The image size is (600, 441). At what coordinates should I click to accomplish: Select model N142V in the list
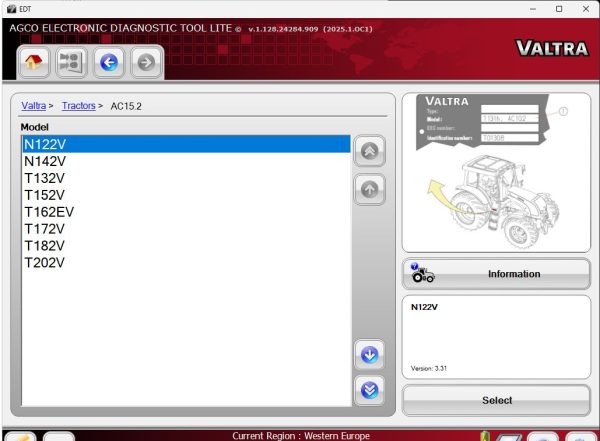point(186,161)
